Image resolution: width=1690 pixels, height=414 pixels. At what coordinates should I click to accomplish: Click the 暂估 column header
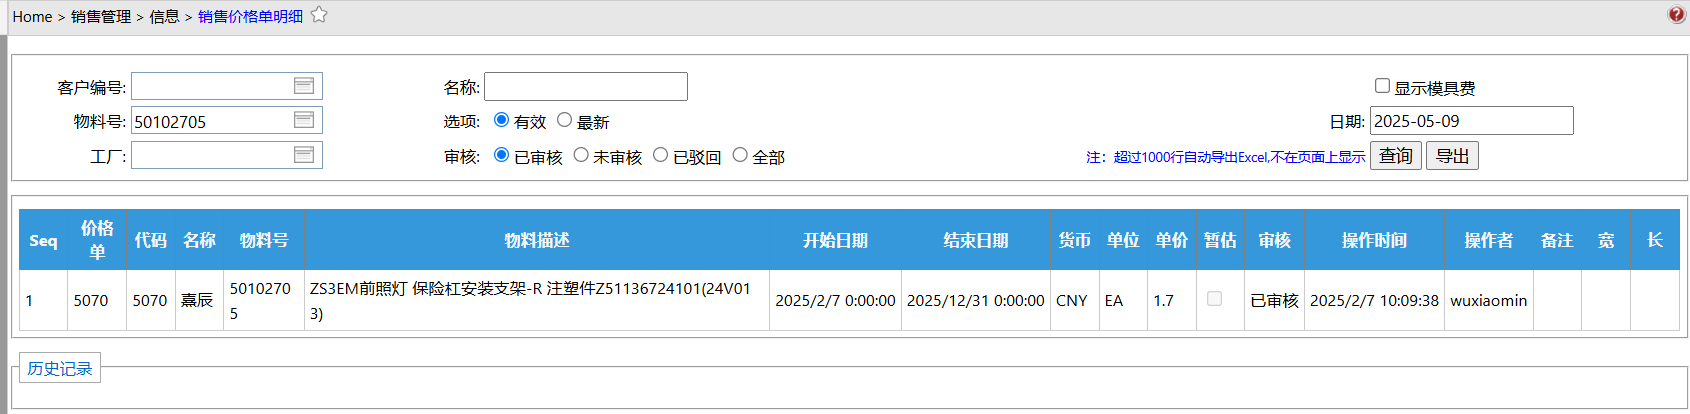1220,240
